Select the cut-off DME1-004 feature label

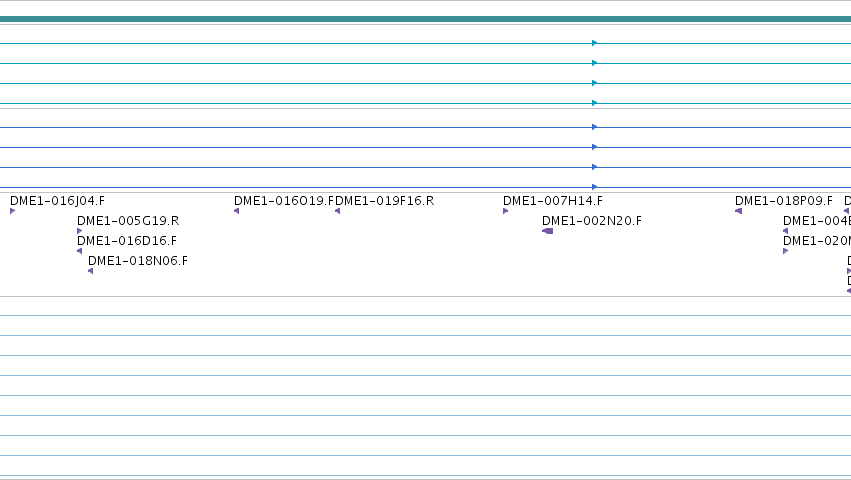[x=817, y=221]
